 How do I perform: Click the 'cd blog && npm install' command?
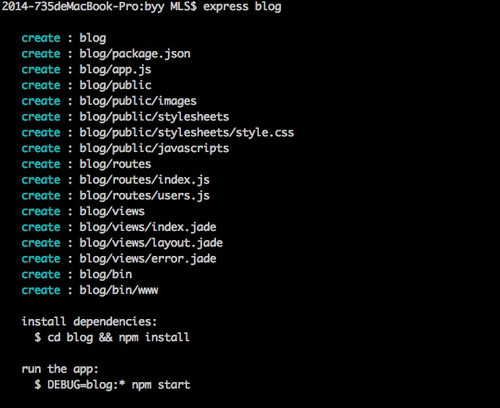pyautogui.click(x=118, y=337)
